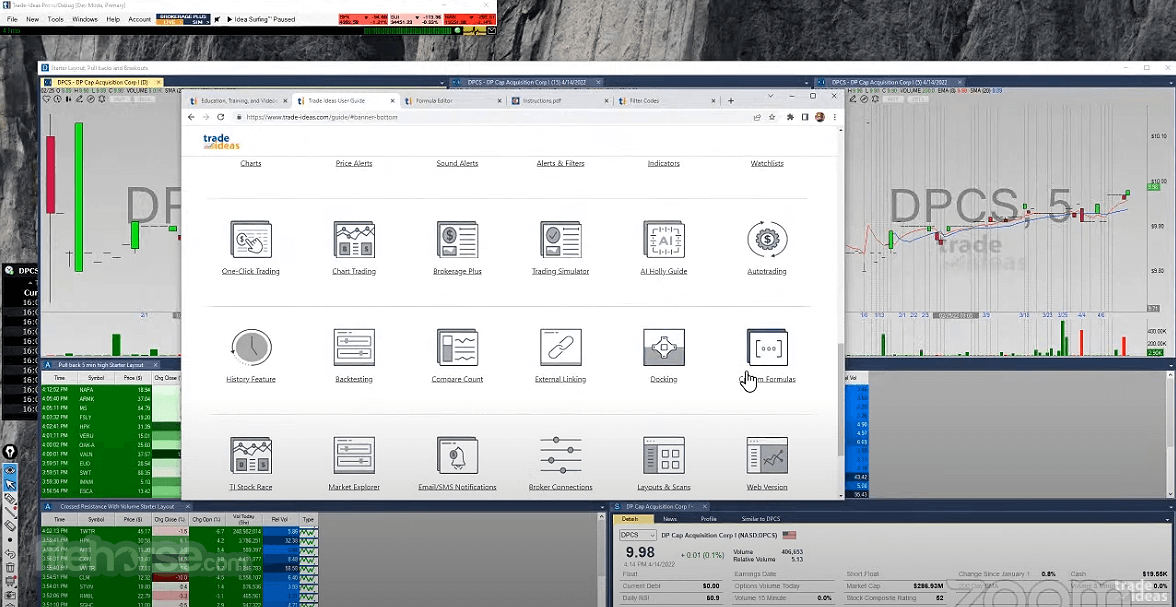Open the Brokerage Plus guide icon

(458, 240)
